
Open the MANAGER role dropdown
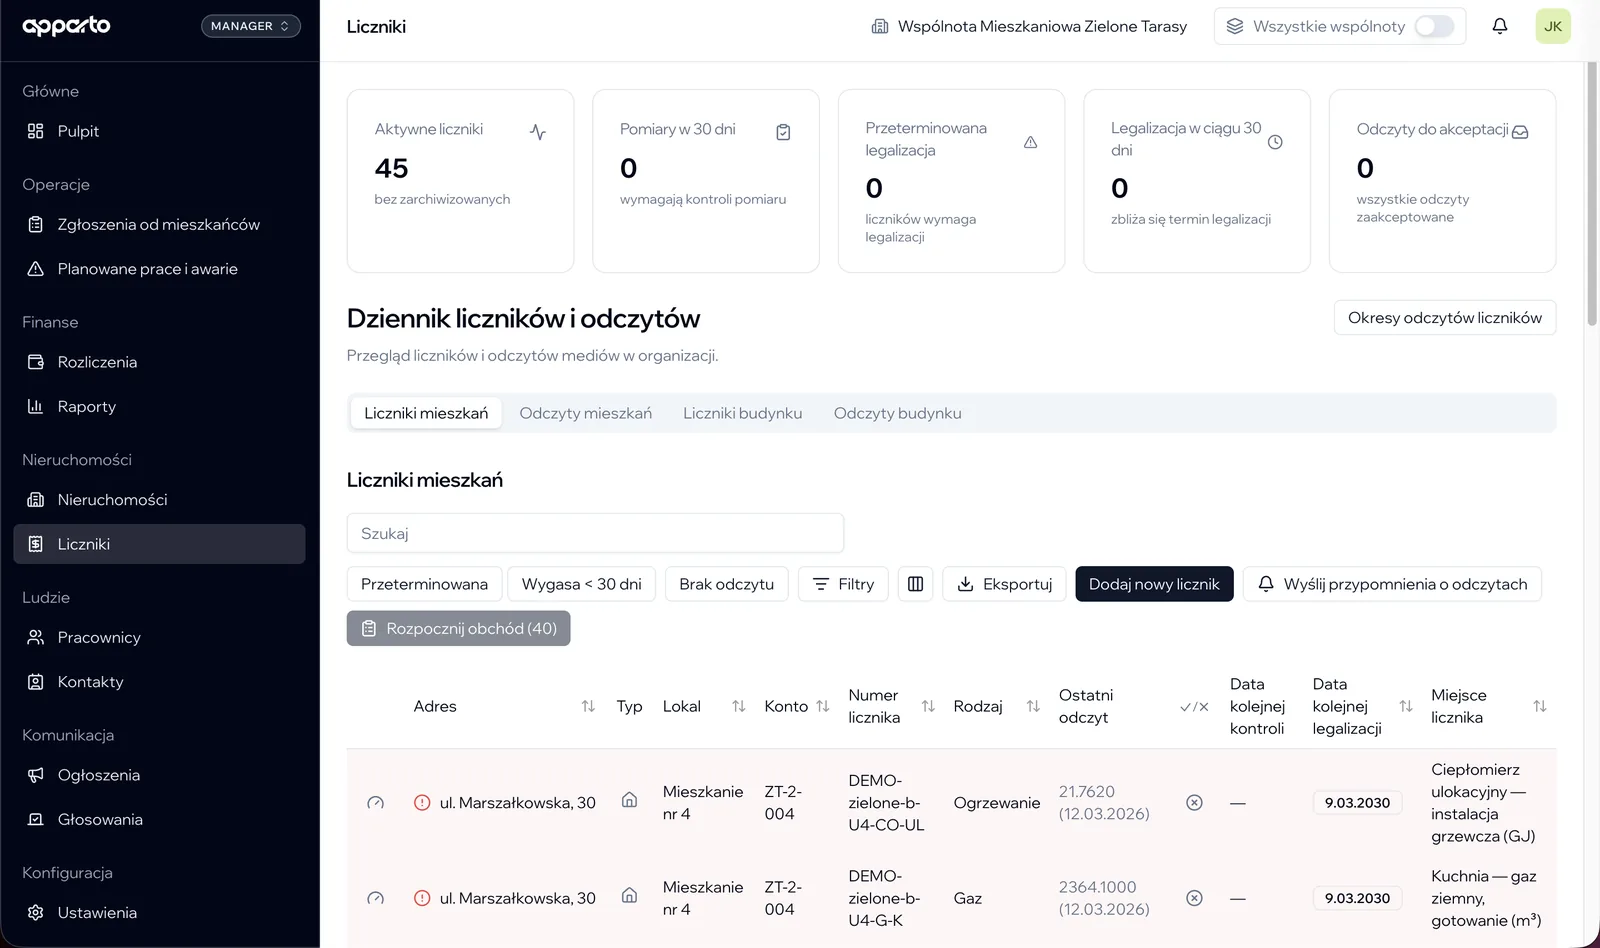pos(250,26)
